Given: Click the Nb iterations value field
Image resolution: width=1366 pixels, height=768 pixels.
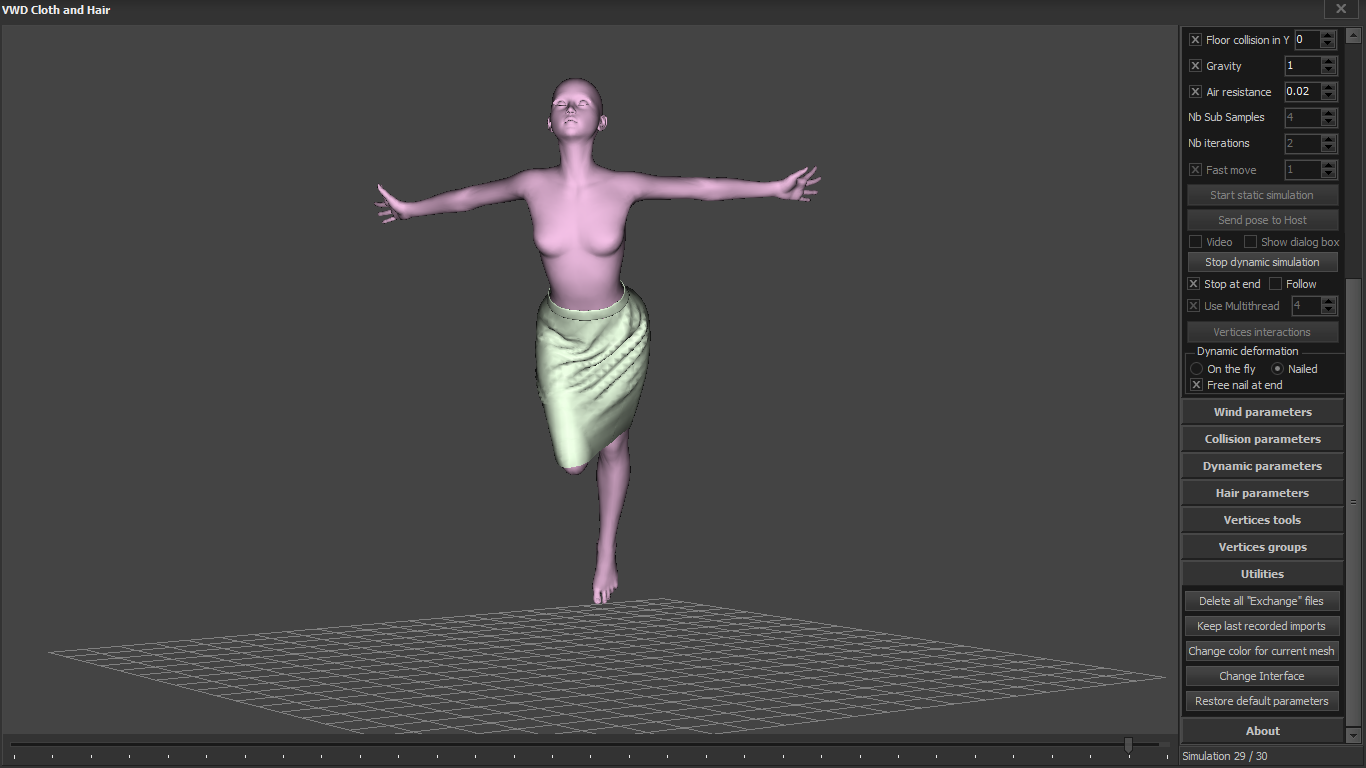Looking at the screenshot, I should pyautogui.click(x=1302, y=144).
